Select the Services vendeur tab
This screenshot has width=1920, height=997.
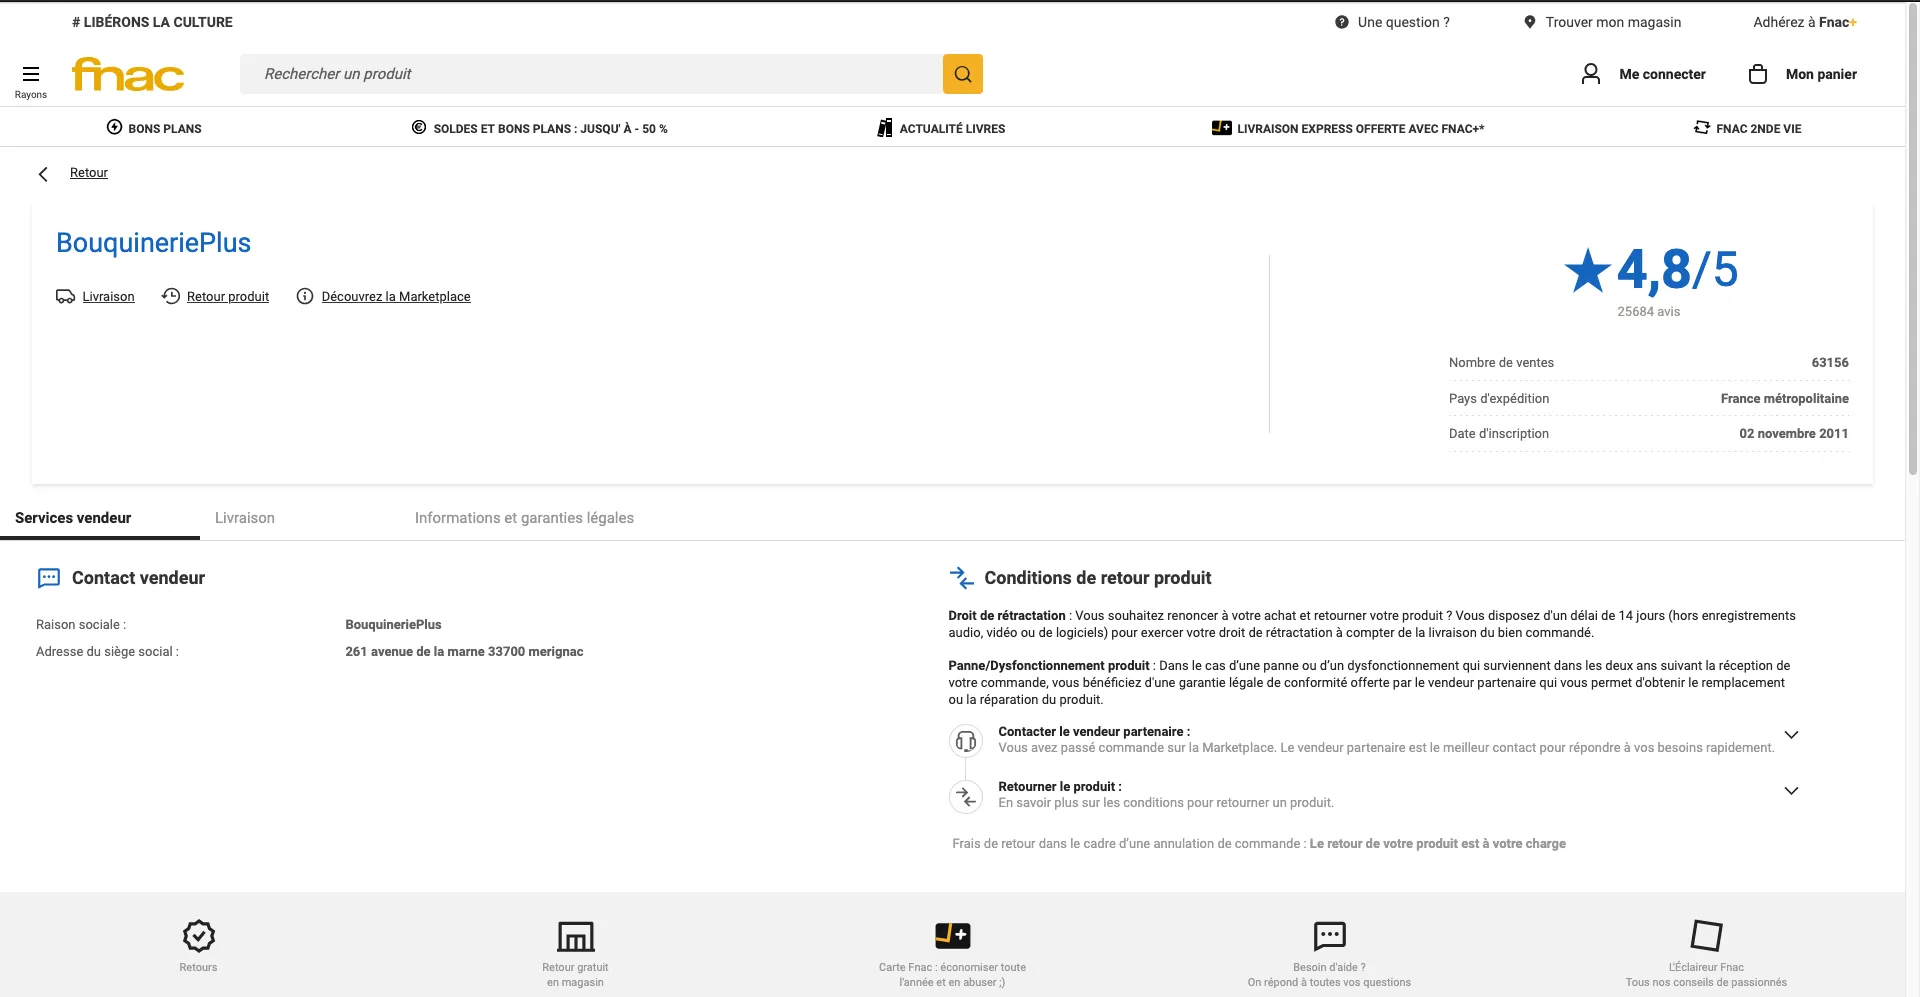73,518
